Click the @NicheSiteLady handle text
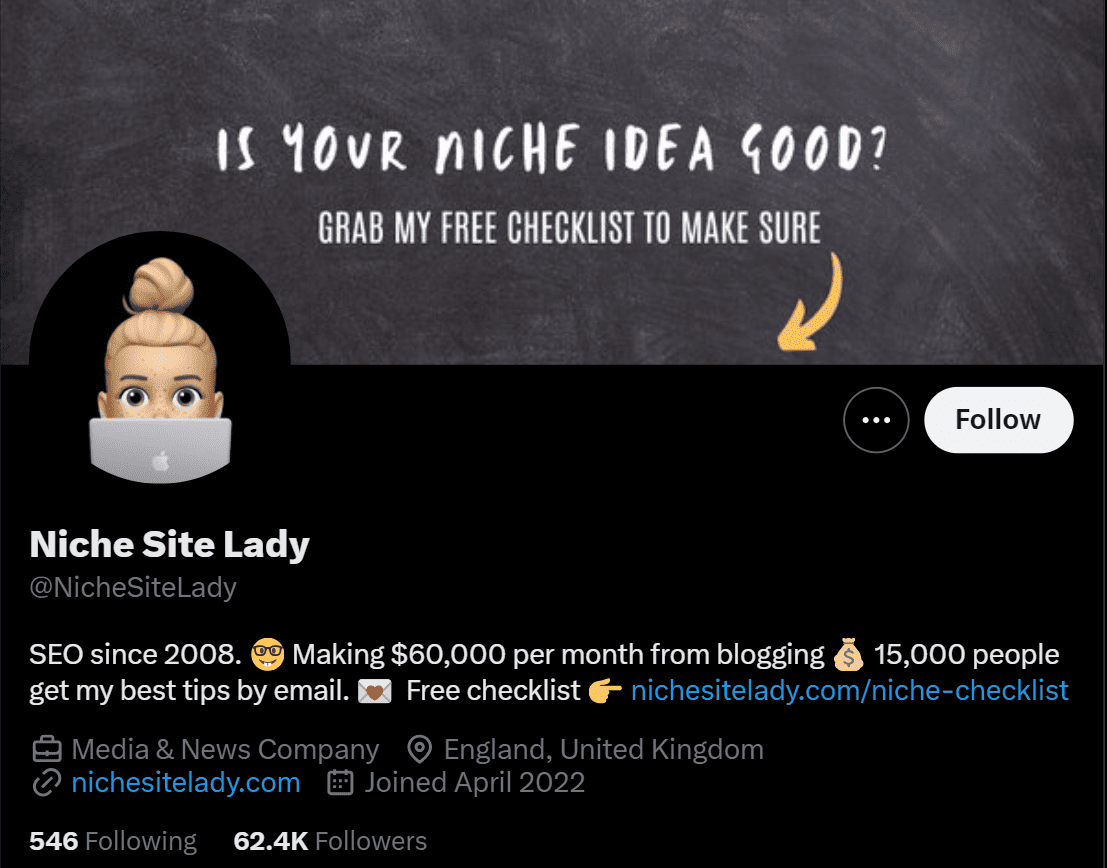 coord(133,588)
